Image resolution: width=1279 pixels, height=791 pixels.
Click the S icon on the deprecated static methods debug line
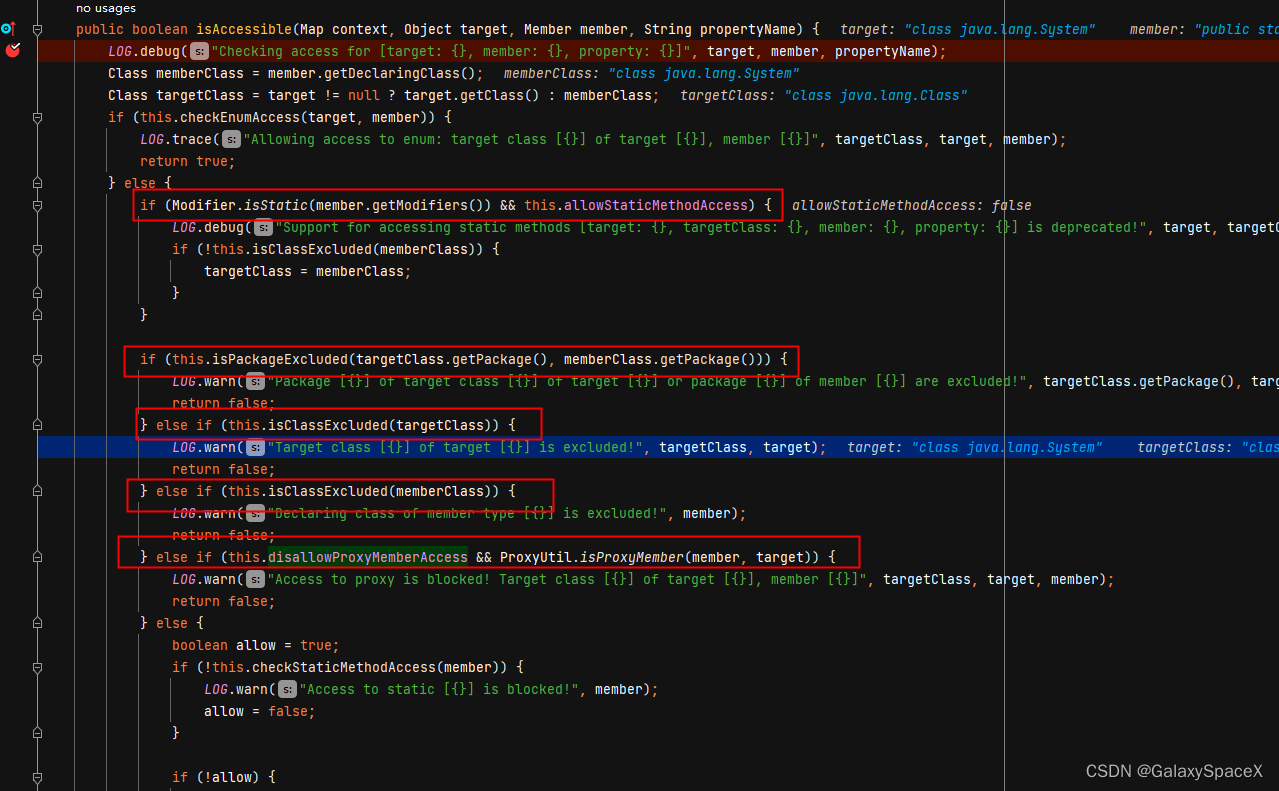263,227
